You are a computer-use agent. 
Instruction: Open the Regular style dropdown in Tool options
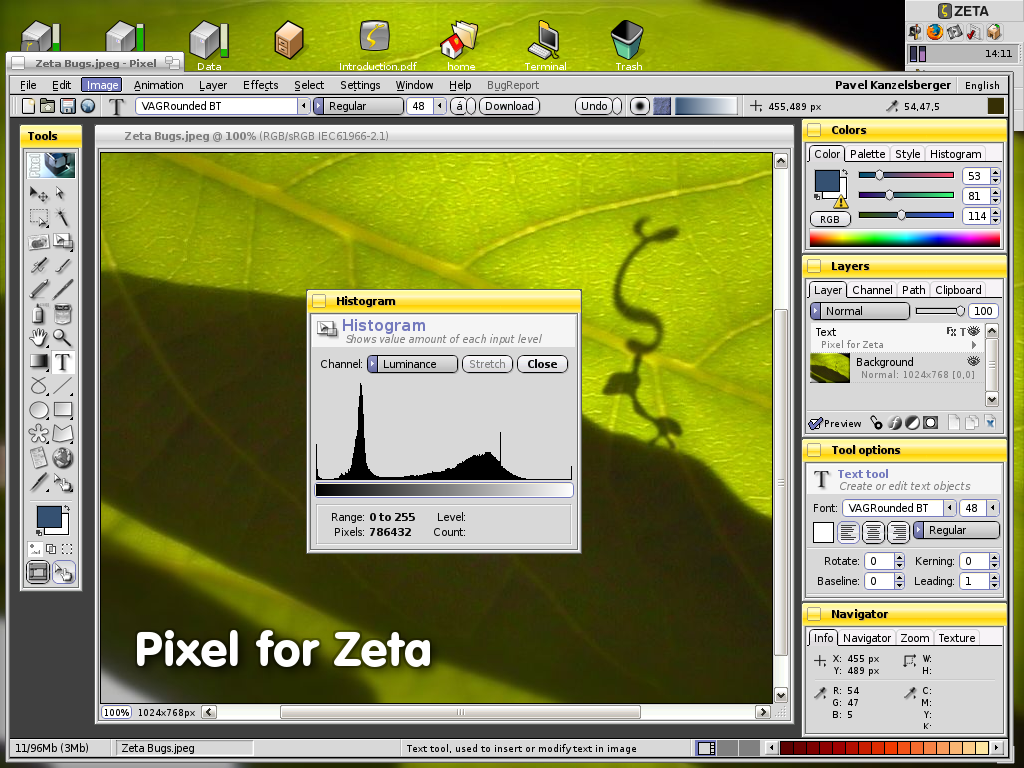coord(956,530)
